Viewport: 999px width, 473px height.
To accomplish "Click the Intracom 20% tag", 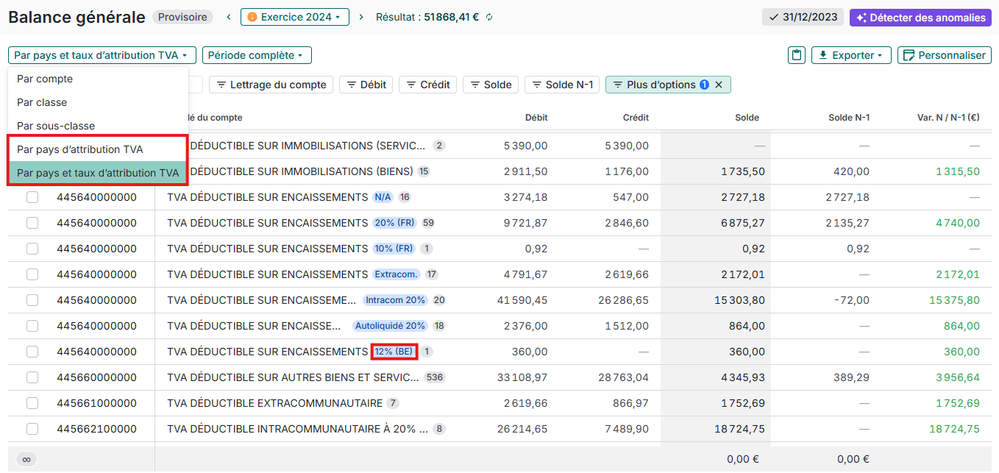I will 395,300.
